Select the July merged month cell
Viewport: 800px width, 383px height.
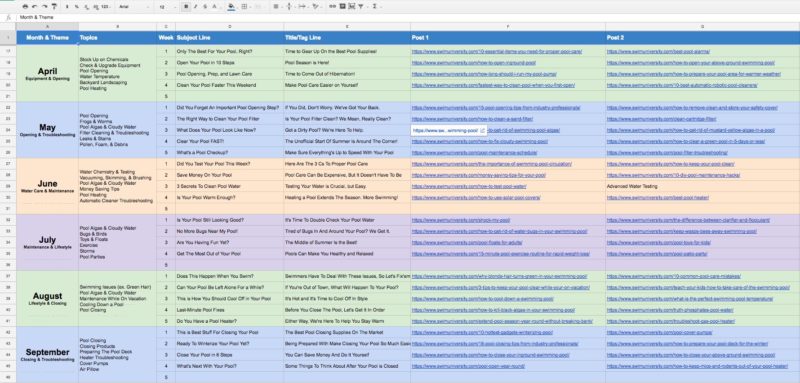pos(47,242)
